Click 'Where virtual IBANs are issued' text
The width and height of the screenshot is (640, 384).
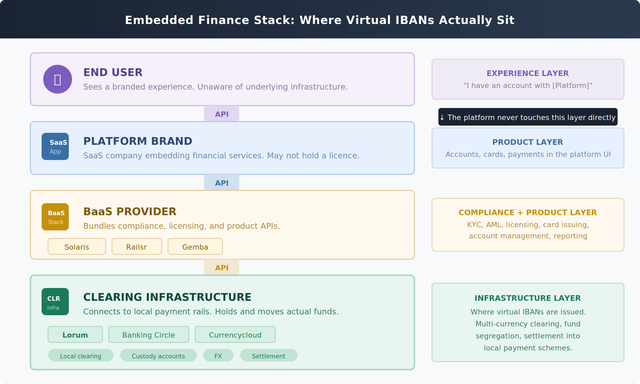[528, 312]
